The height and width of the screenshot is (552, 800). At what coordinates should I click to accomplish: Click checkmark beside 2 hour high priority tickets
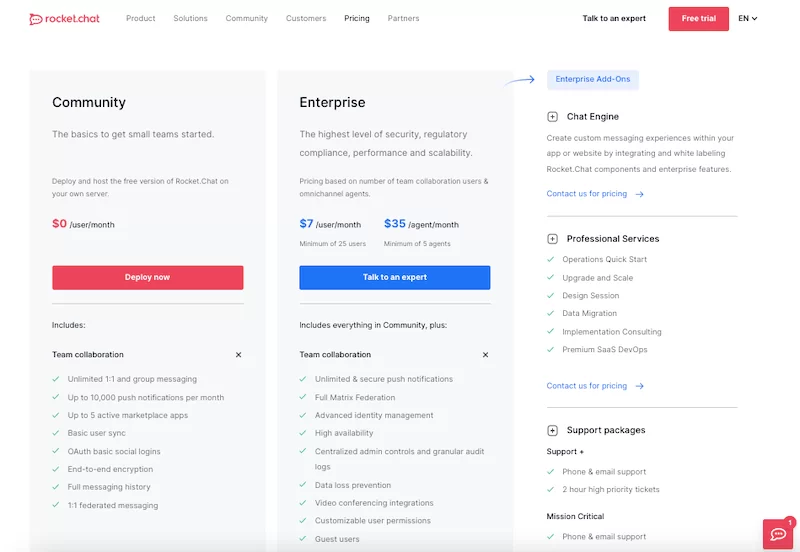pyautogui.click(x=551, y=489)
